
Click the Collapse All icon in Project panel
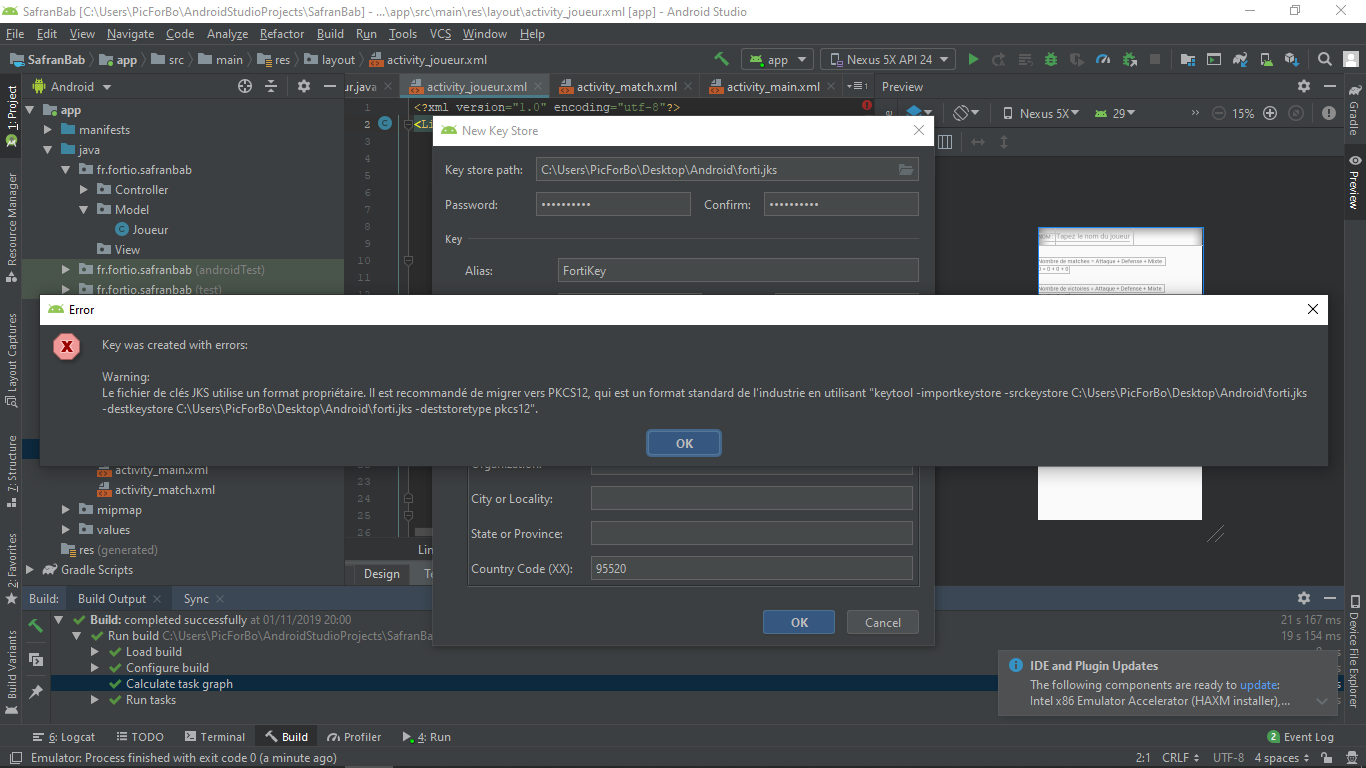[271, 87]
